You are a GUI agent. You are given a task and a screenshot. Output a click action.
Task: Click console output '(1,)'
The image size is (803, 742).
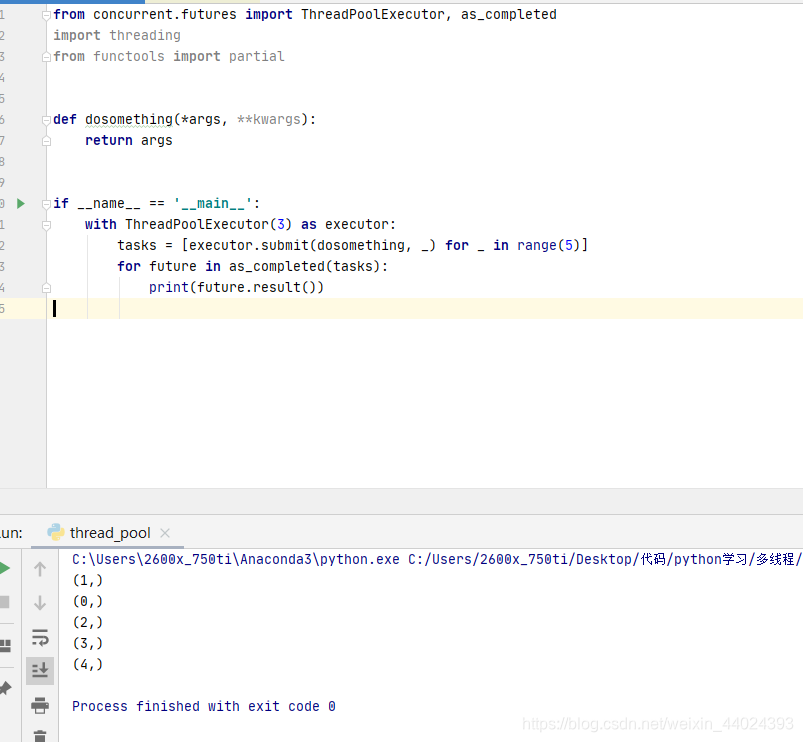(x=88, y=580)
